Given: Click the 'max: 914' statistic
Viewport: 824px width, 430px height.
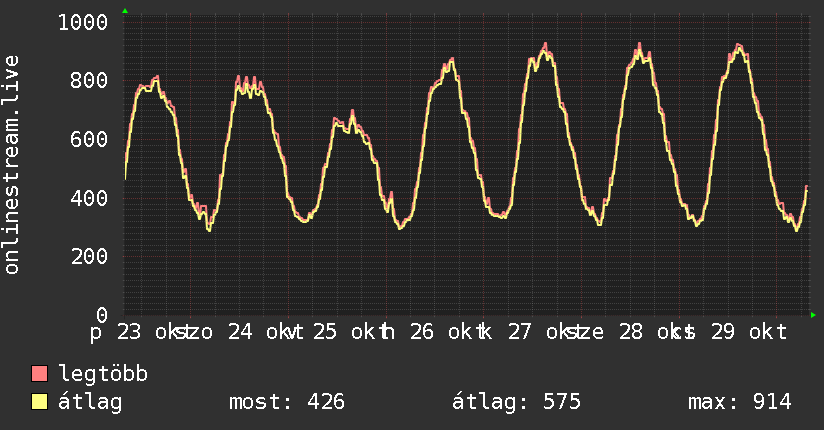Looking at the screenshot, I should click(739, 402).
